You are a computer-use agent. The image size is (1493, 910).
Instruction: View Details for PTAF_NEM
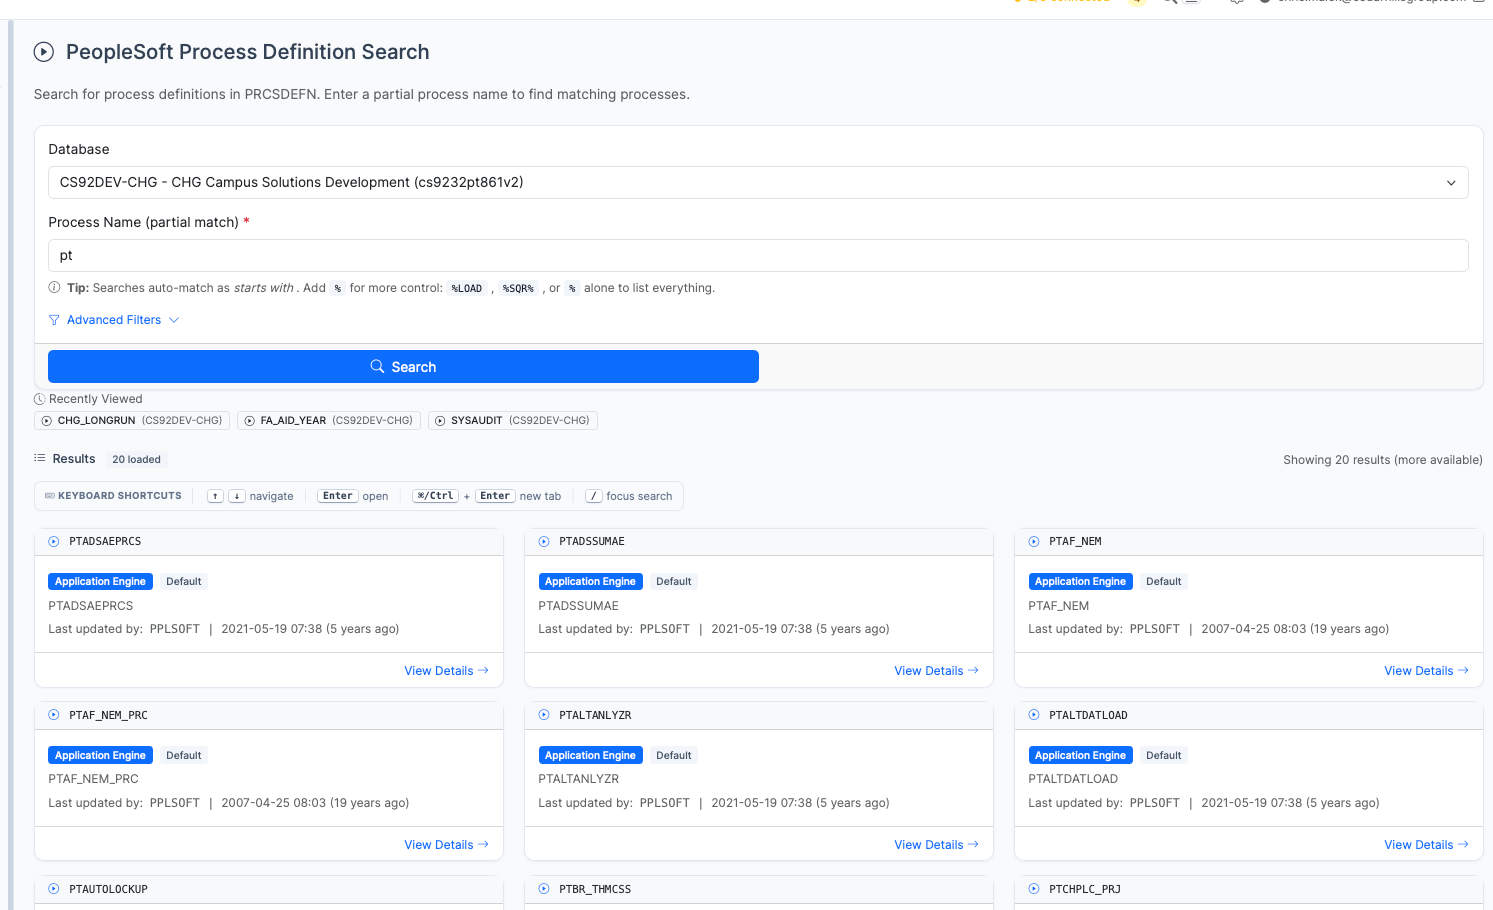tap(1426, 671)
